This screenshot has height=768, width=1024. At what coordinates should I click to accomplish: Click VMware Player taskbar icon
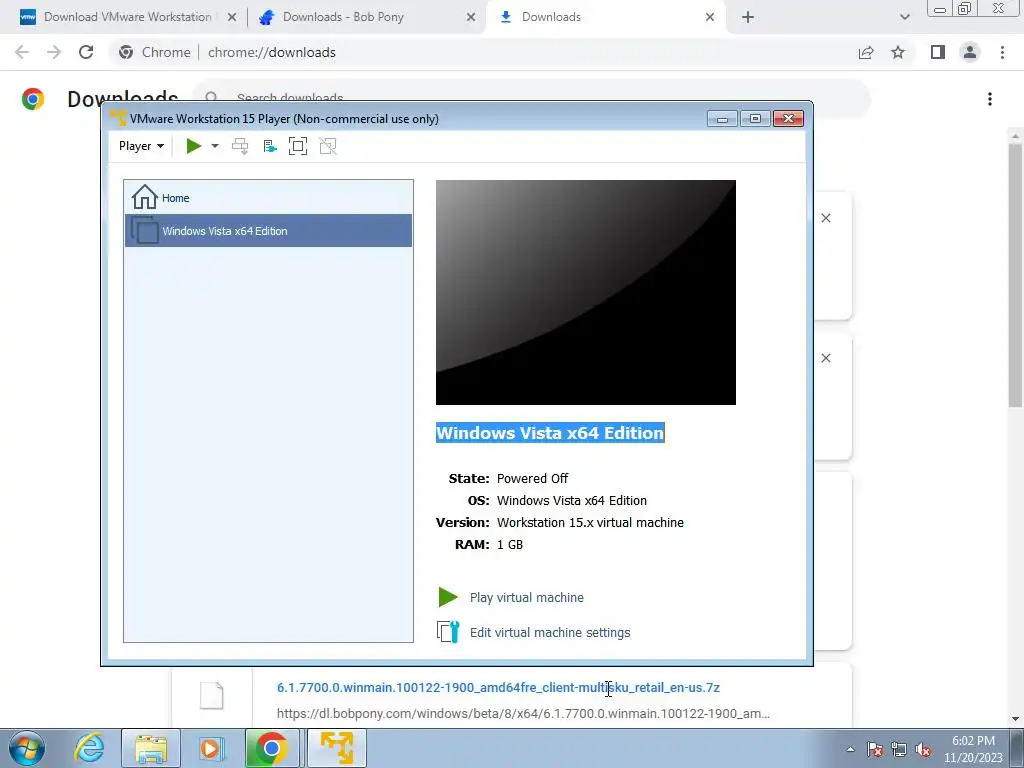(337, 748)
